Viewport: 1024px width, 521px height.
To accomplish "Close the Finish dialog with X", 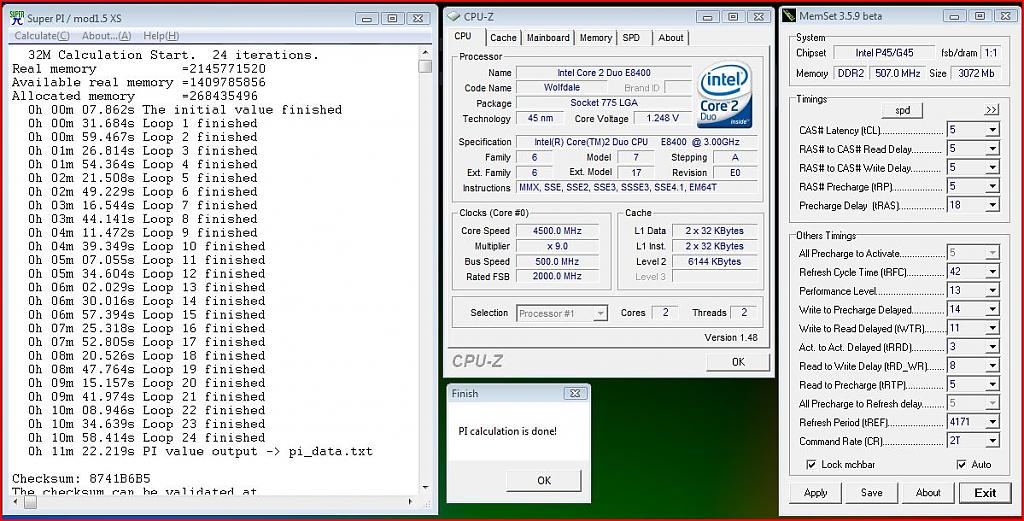I will click(575, 393).
